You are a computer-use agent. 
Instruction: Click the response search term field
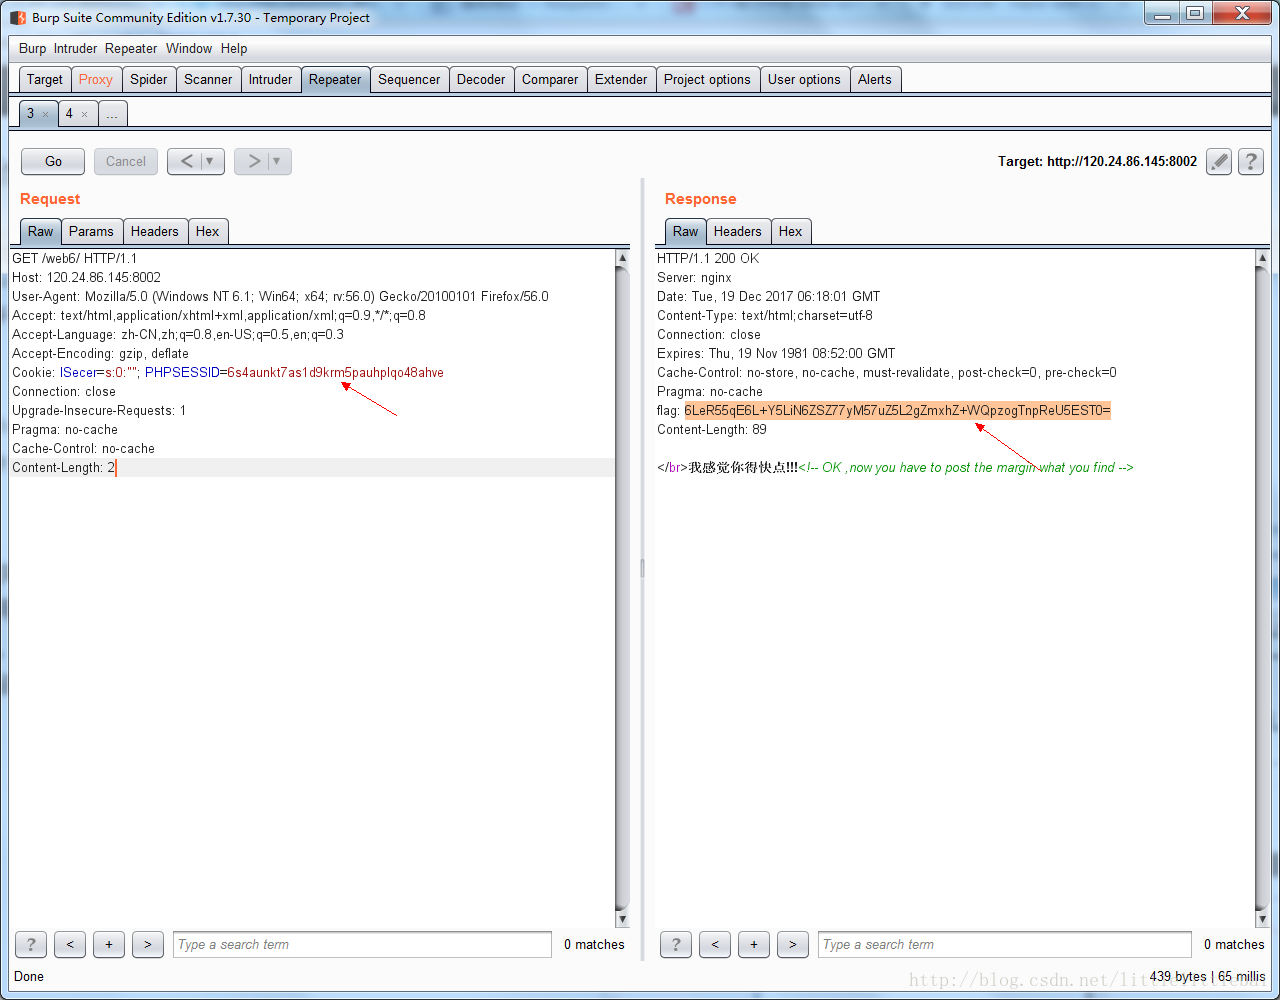1005,944
